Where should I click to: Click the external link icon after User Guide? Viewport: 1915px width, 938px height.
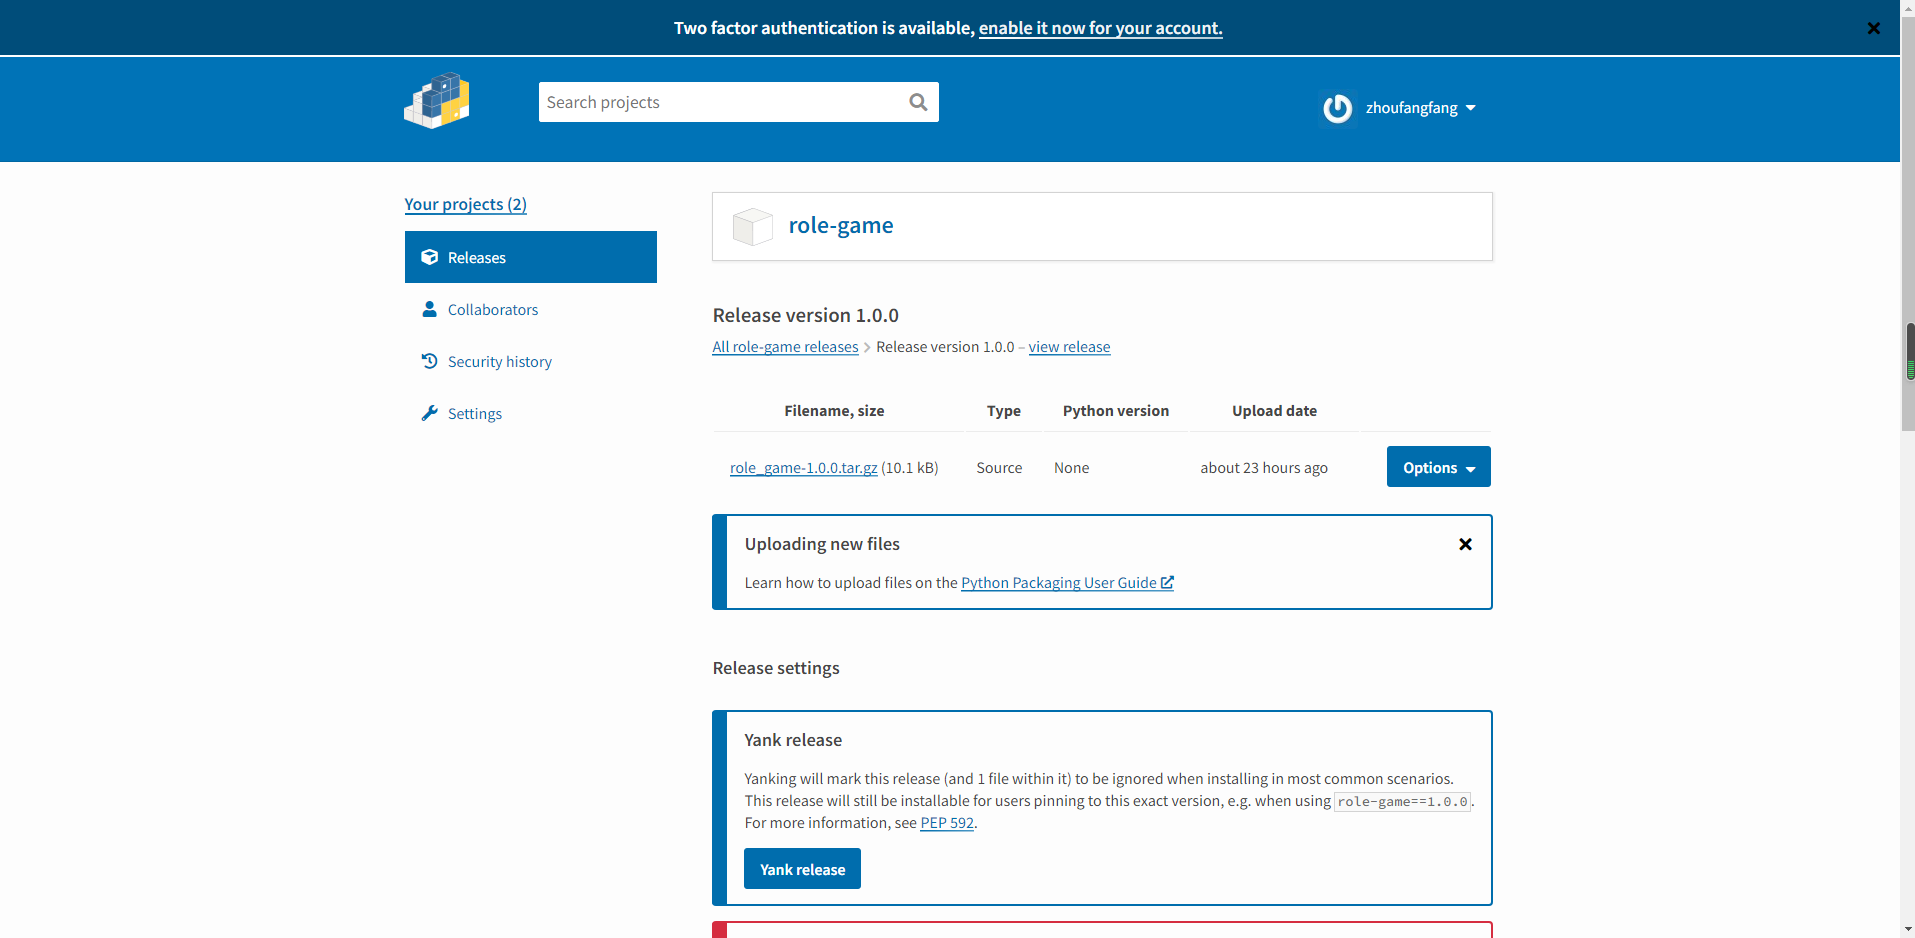(1167, 582)
